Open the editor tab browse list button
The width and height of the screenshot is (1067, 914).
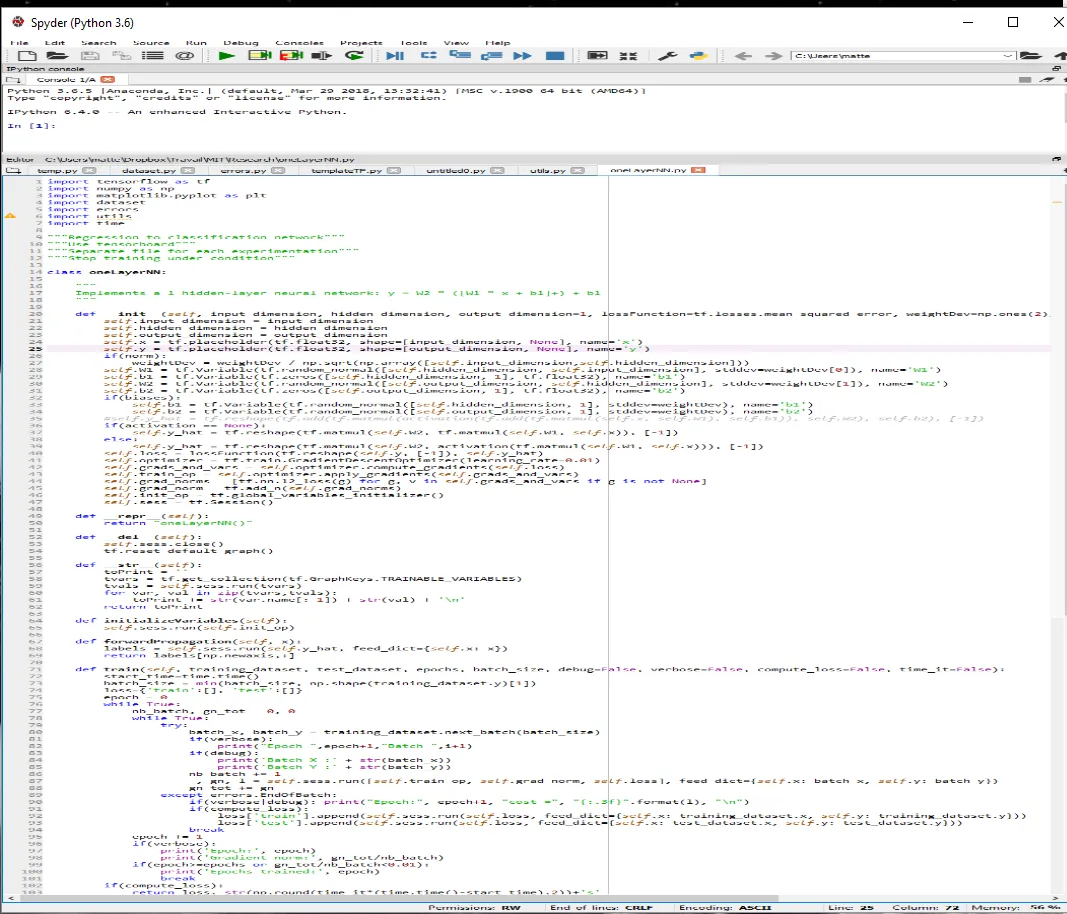tap(13, 171)
